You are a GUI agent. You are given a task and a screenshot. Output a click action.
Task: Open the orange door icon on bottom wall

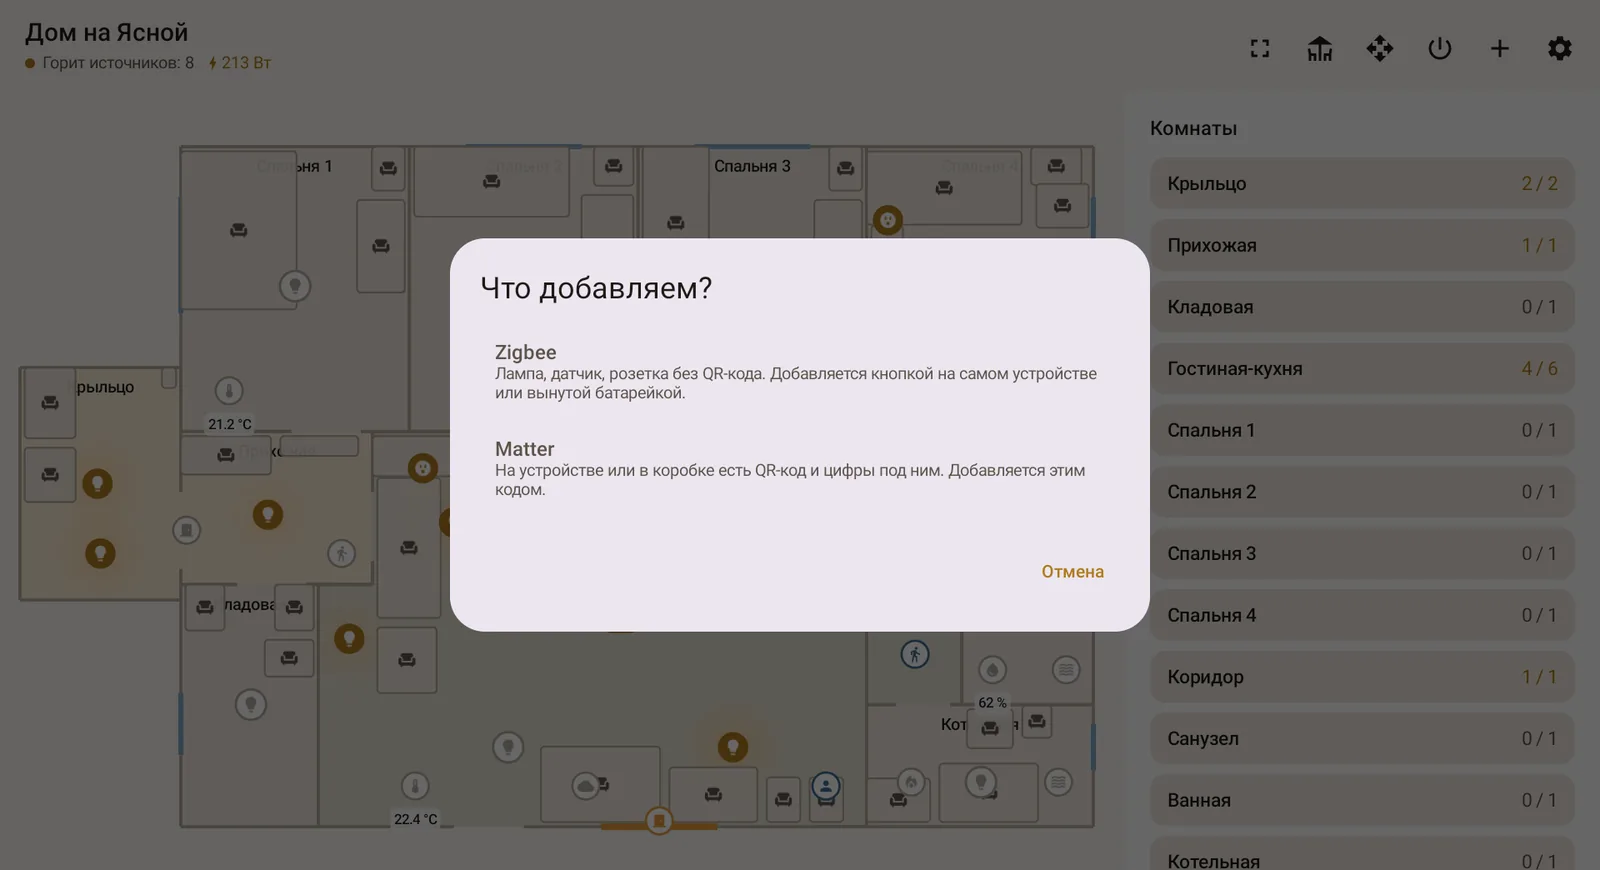[659, 821]
